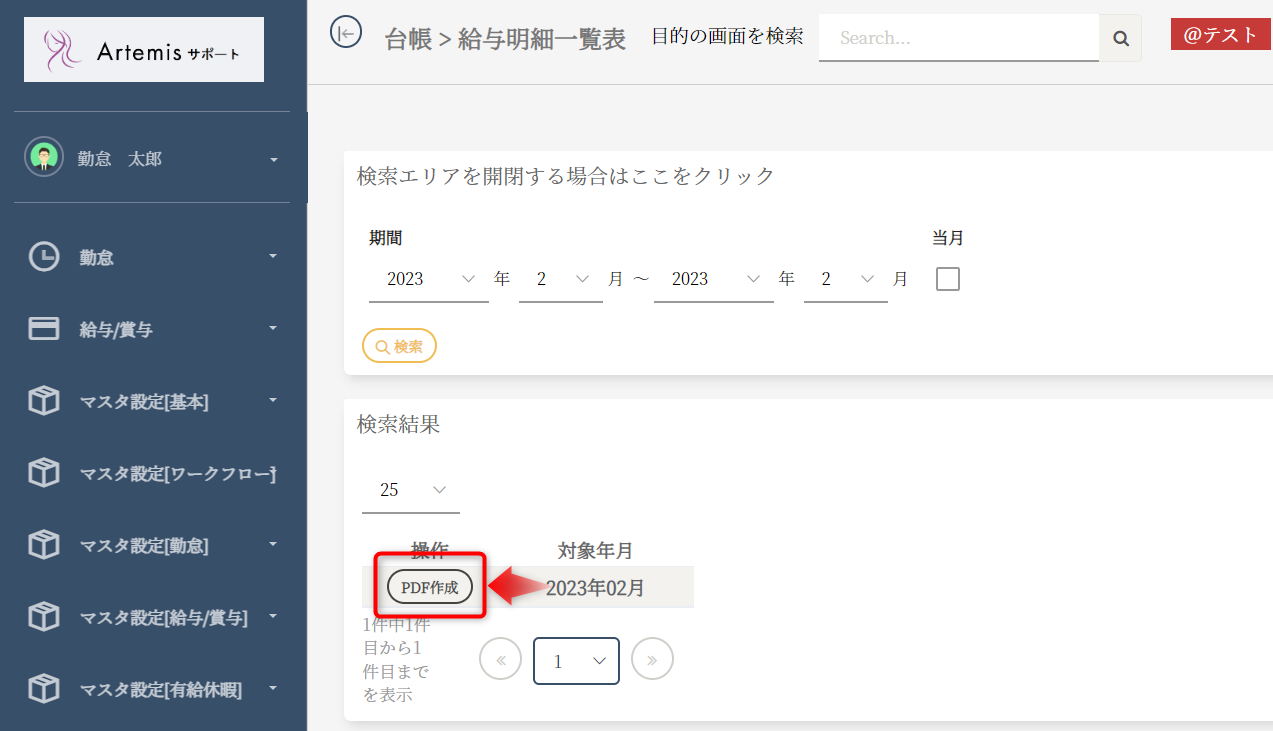1273x731 pixels.
Task: Click the sidebar collapse arrow icon
Action: 345,33
